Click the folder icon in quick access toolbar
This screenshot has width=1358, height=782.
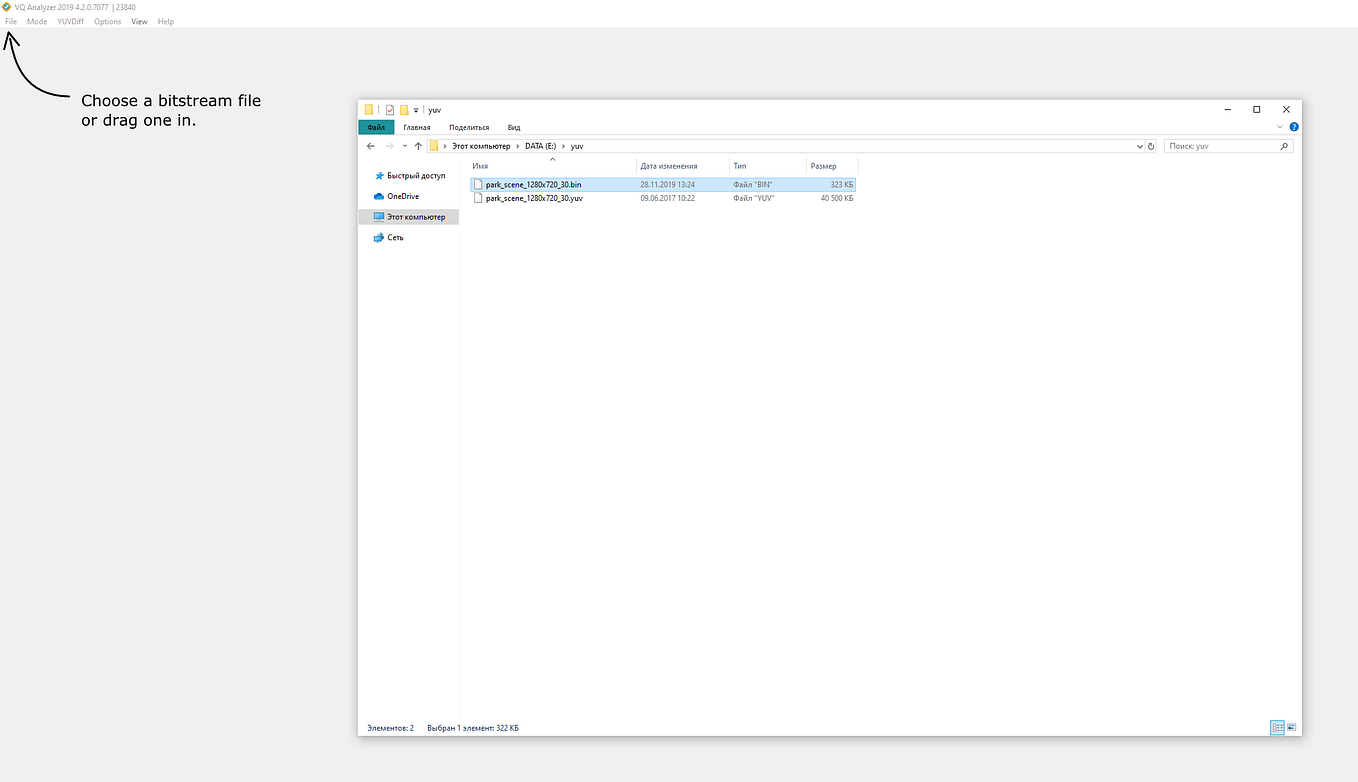tap(368, 110)
